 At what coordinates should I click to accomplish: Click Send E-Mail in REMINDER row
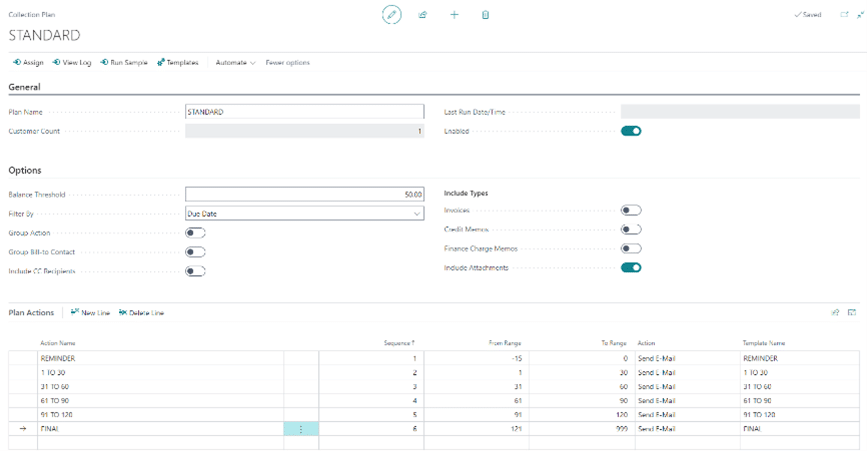pyautogui.click(x=656, y=358)
